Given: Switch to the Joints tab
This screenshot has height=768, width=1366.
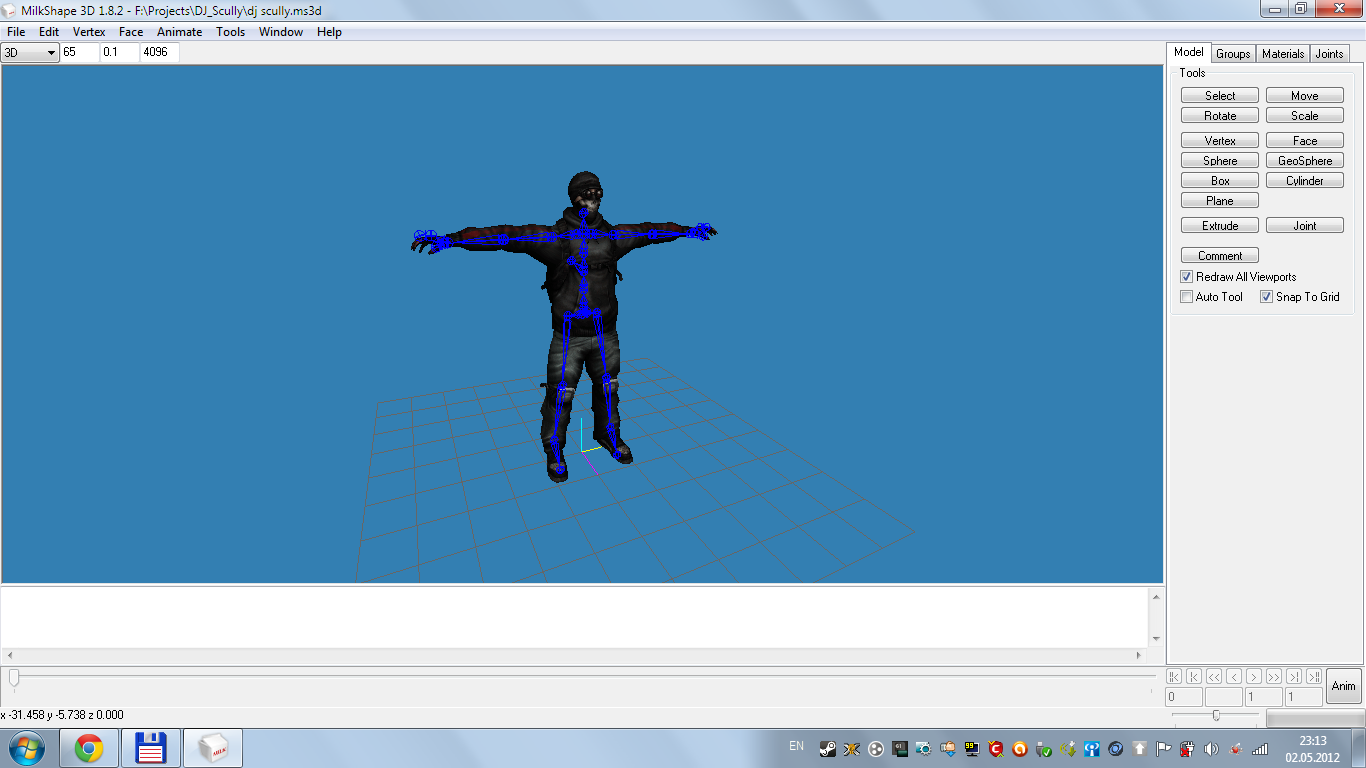Looking at the screenshot, I should coord(1329,54).
